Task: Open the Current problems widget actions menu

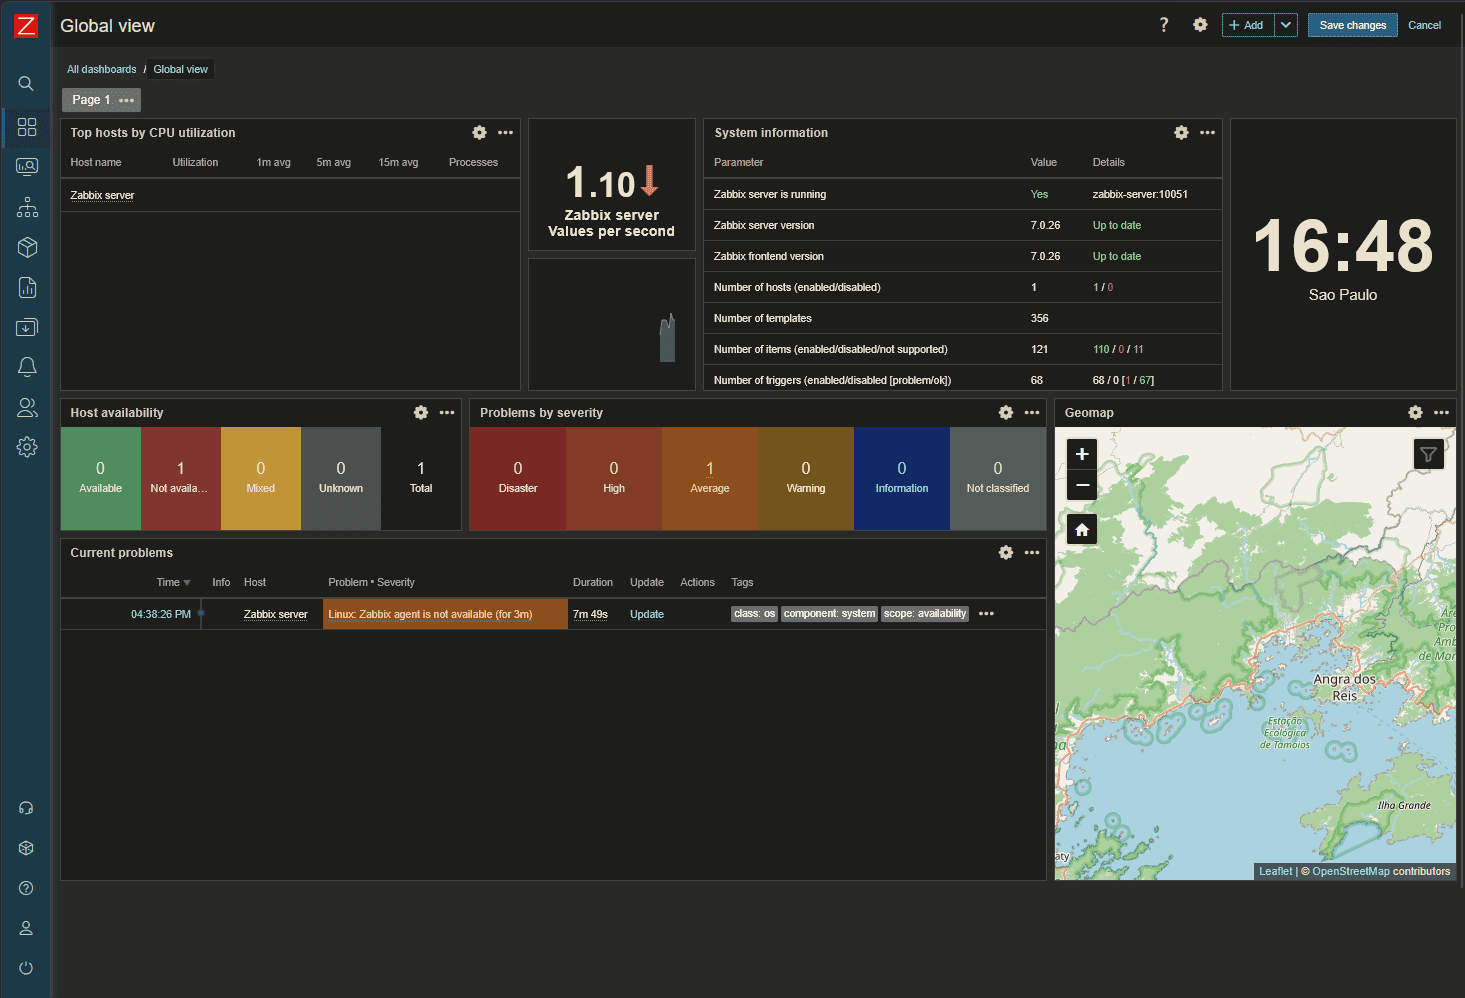Action: 1032,552
